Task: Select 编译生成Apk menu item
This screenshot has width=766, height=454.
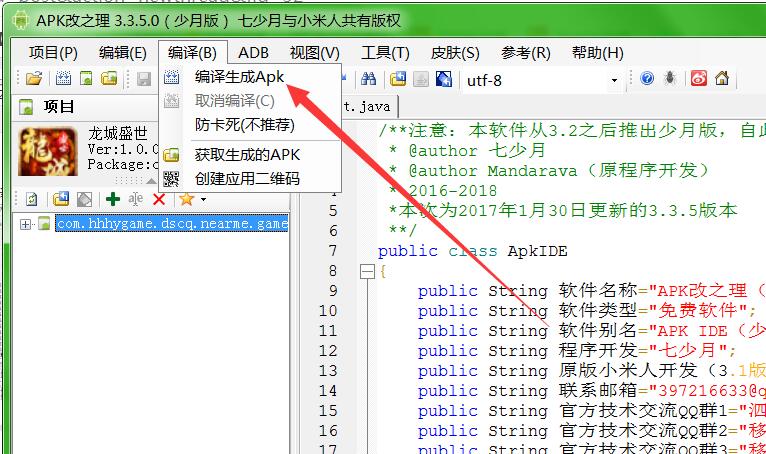Action: [x=240, y=78]
